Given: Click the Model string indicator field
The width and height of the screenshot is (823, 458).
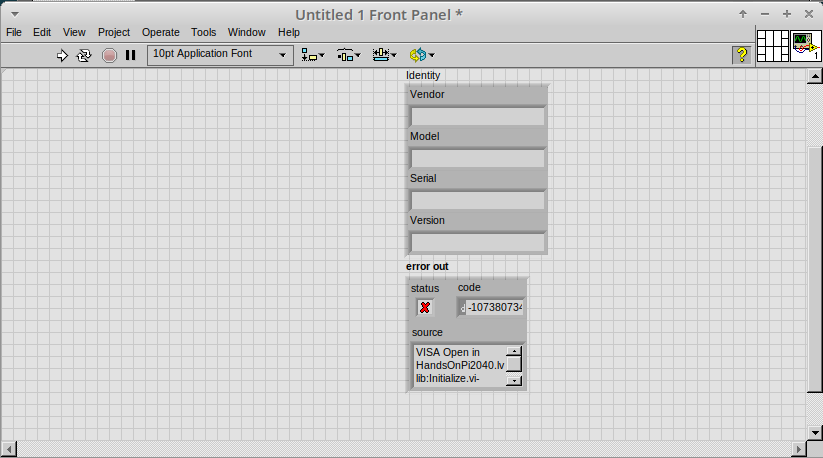Looking at the screenshot, I should coord(478,158).
